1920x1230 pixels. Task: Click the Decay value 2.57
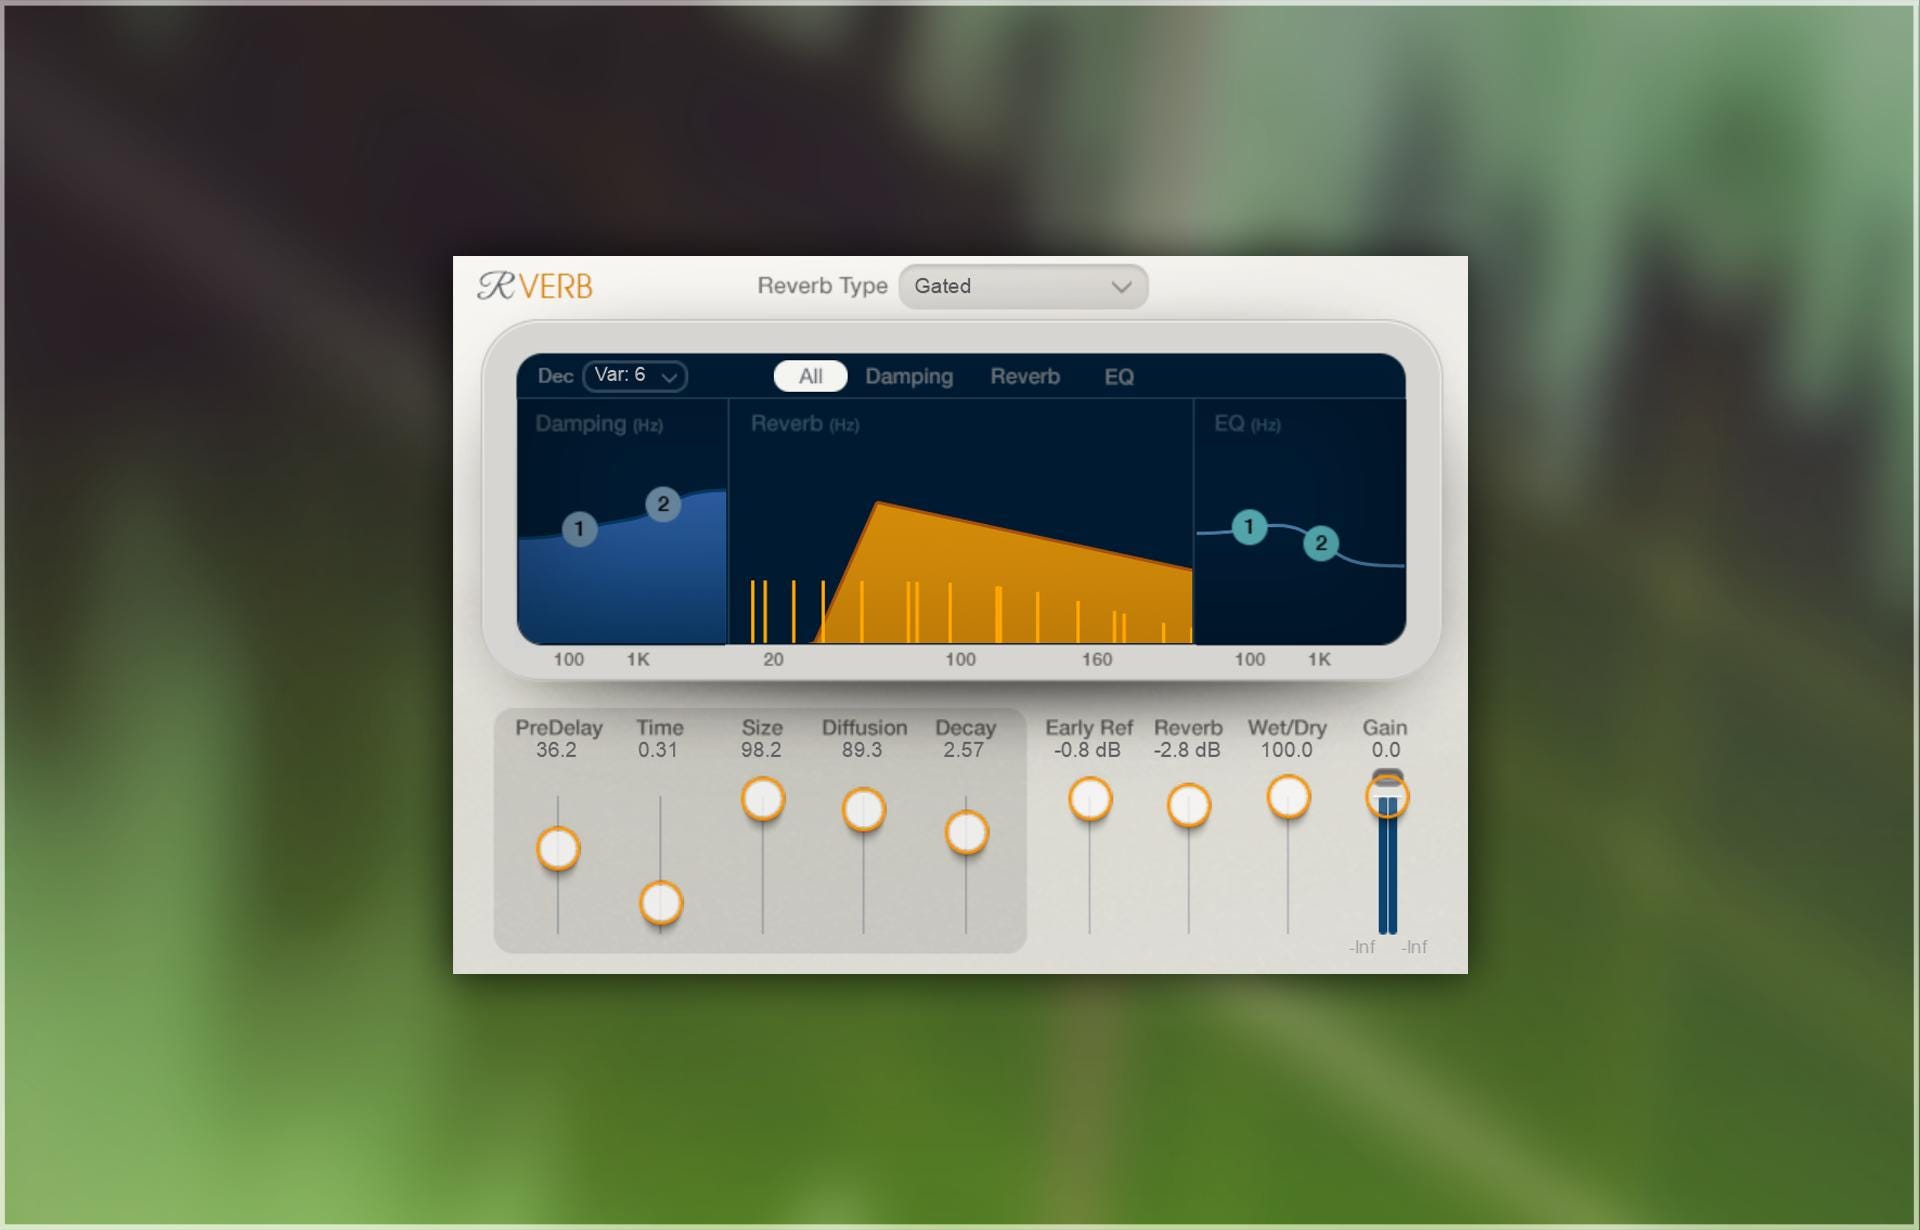pyautogui.click(x=964, y=750)
